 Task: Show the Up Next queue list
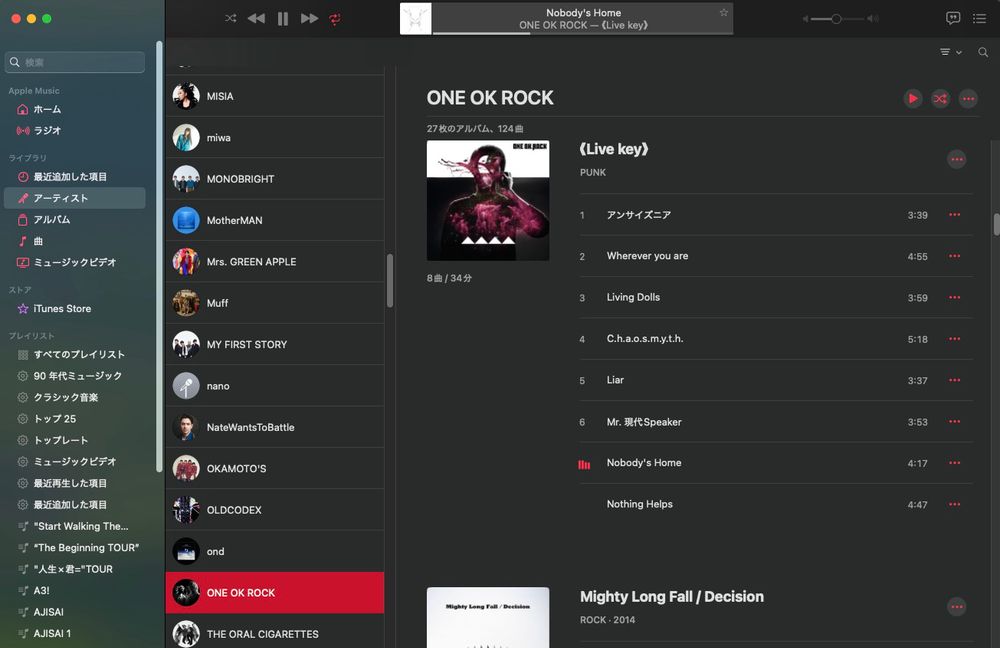coord(980,18)
